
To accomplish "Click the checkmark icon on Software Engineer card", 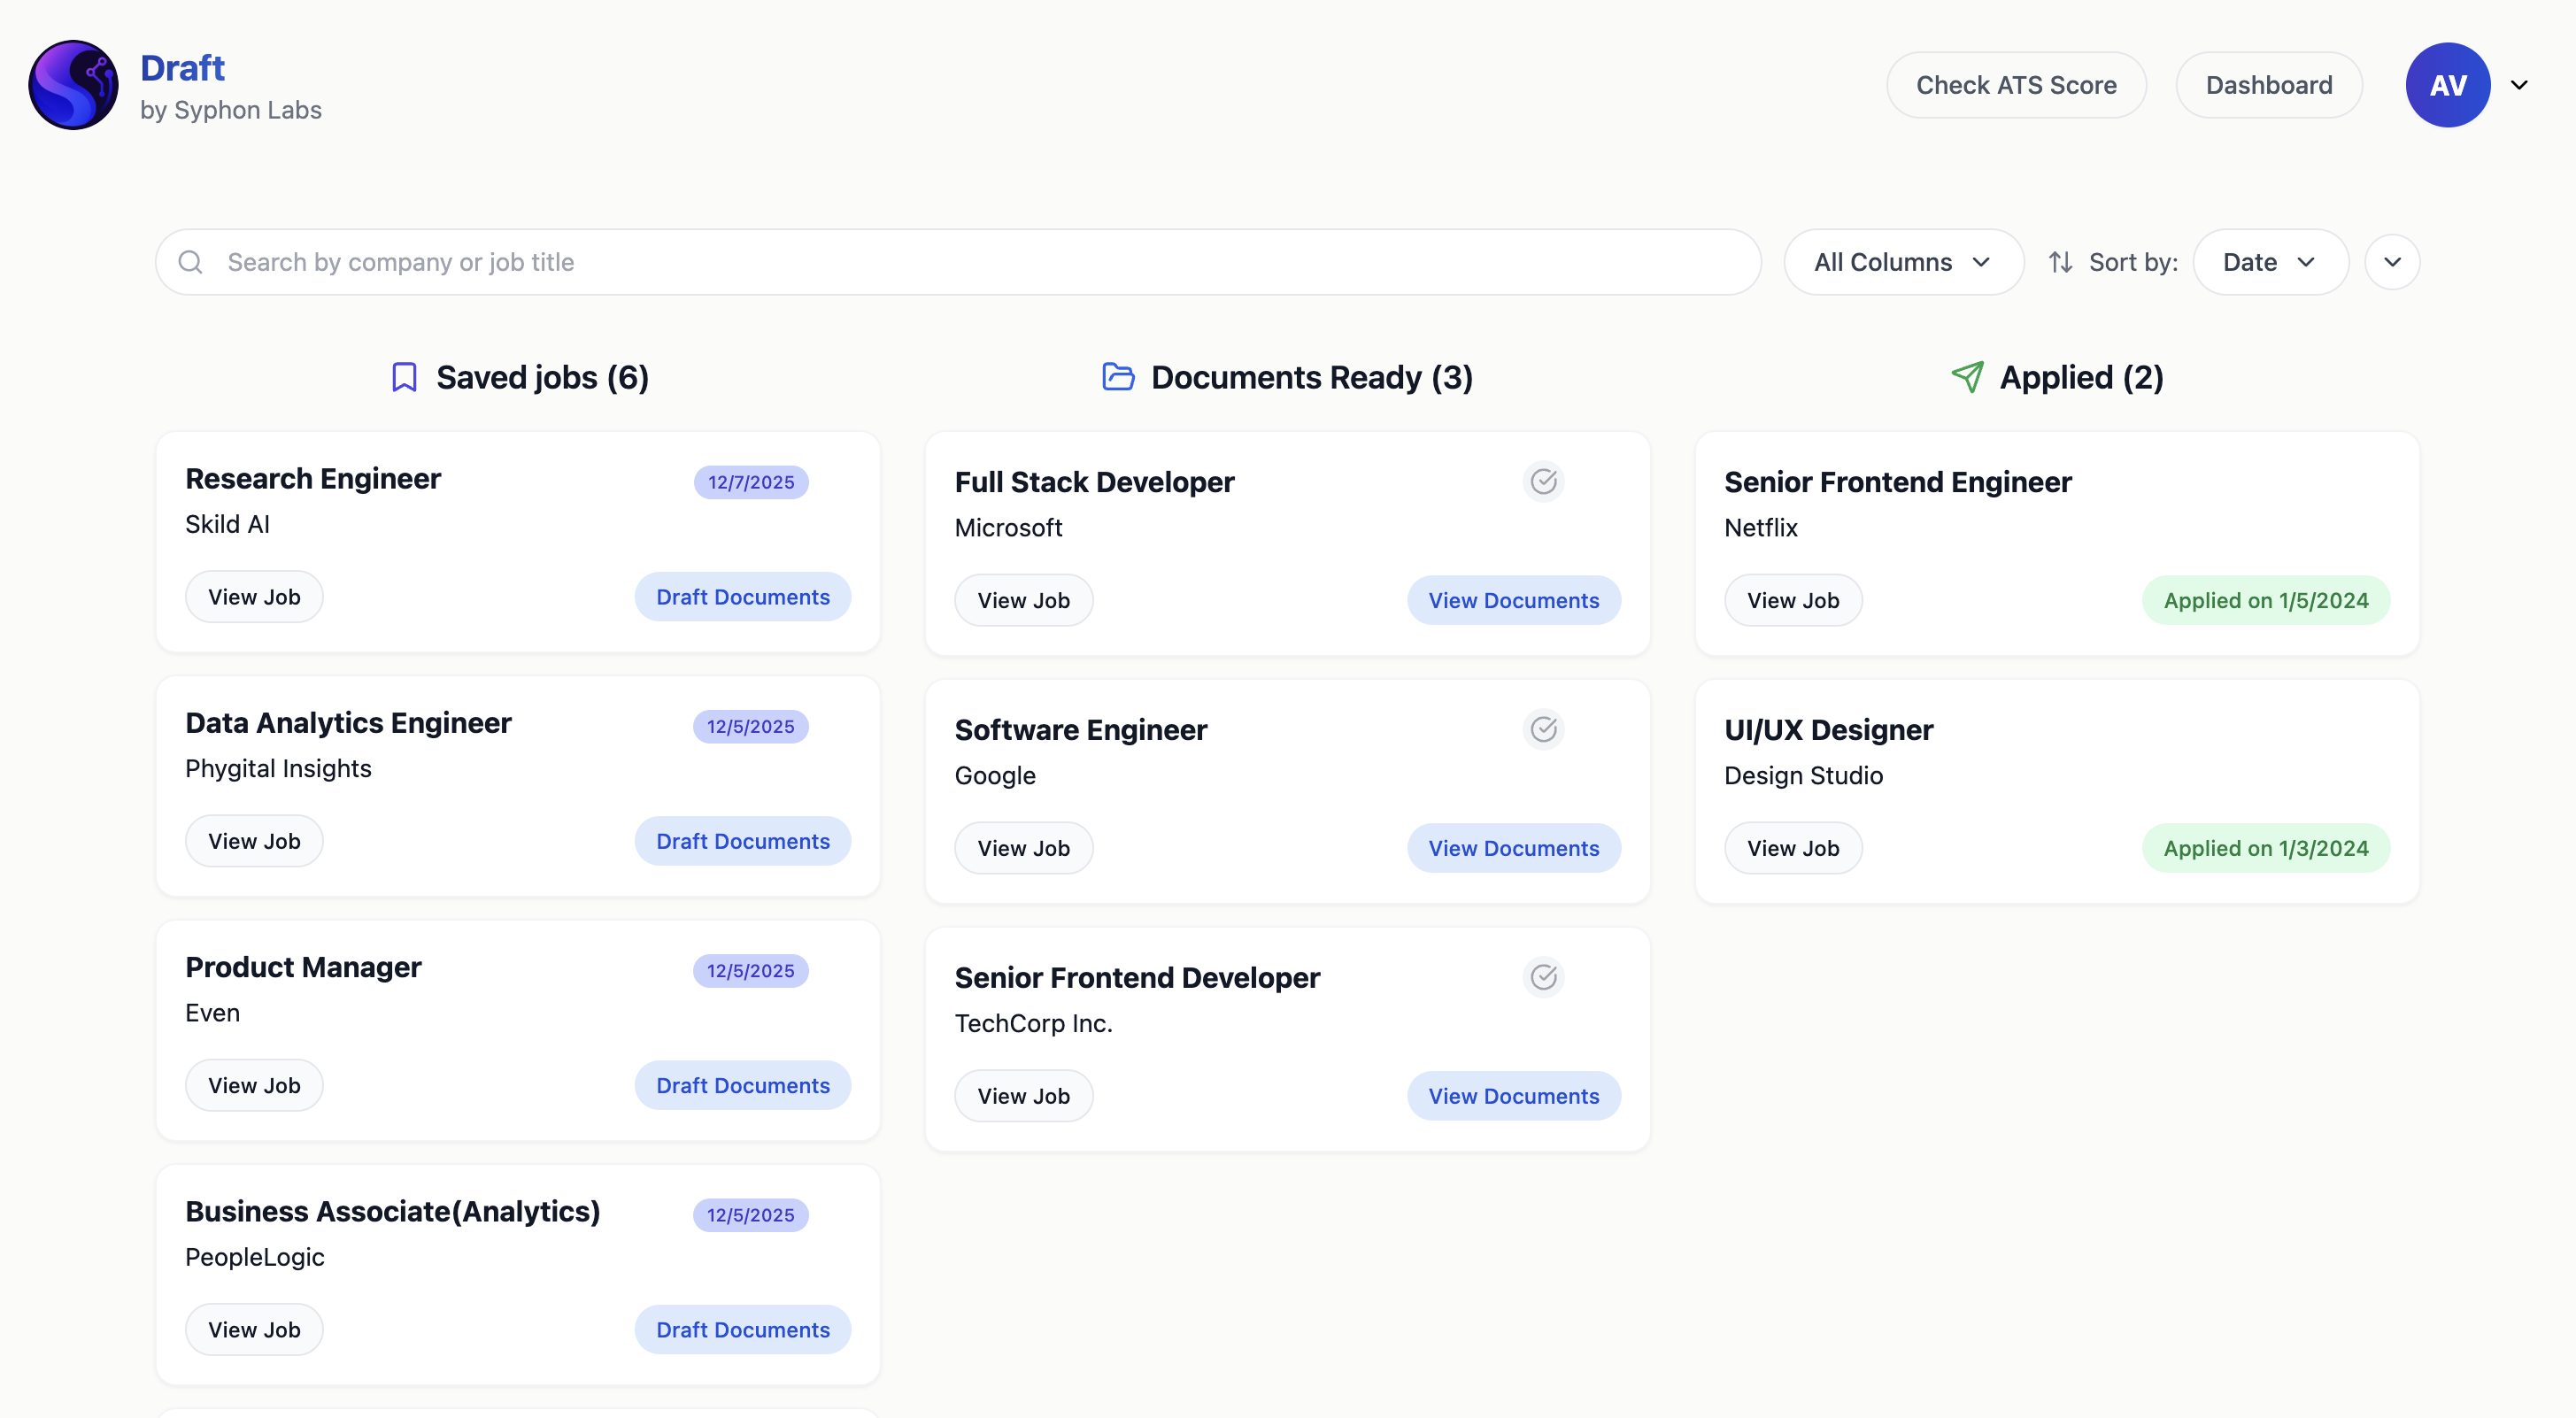I will [1543, 729].
